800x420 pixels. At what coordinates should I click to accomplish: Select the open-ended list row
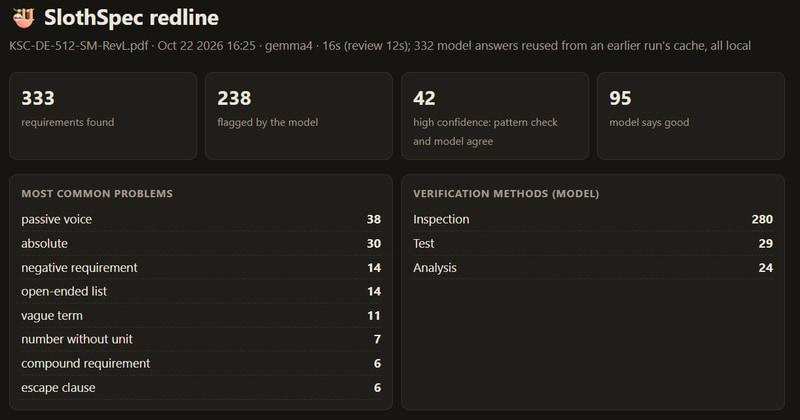(201, 291)
